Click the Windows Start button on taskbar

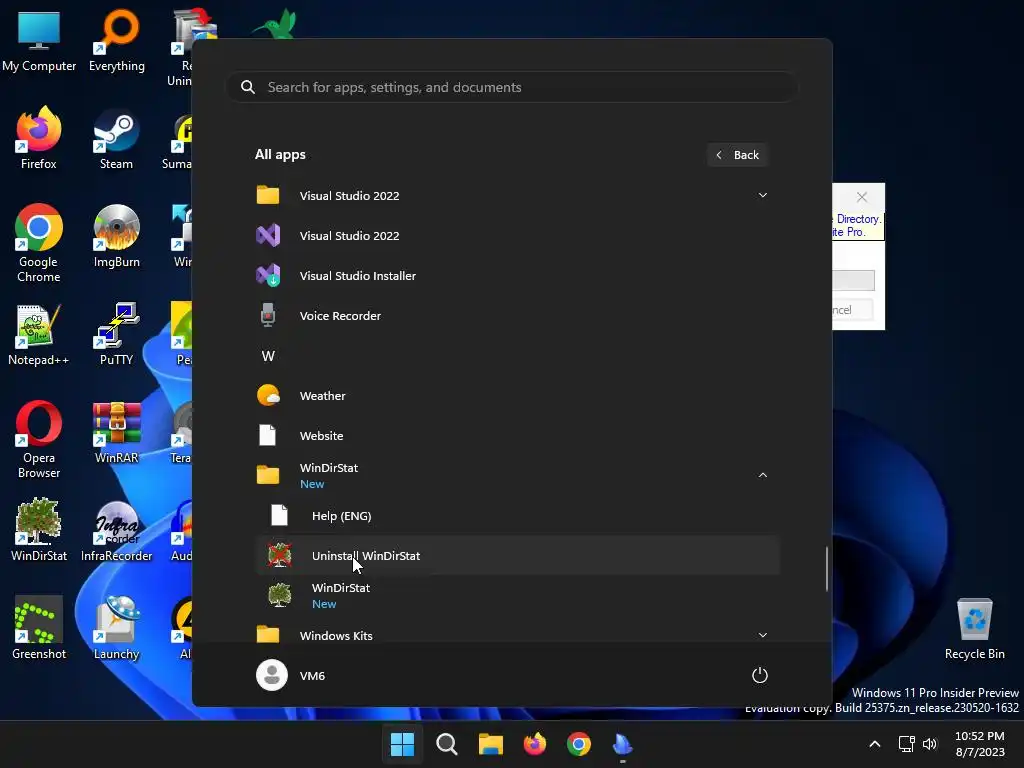click(402, 744)
